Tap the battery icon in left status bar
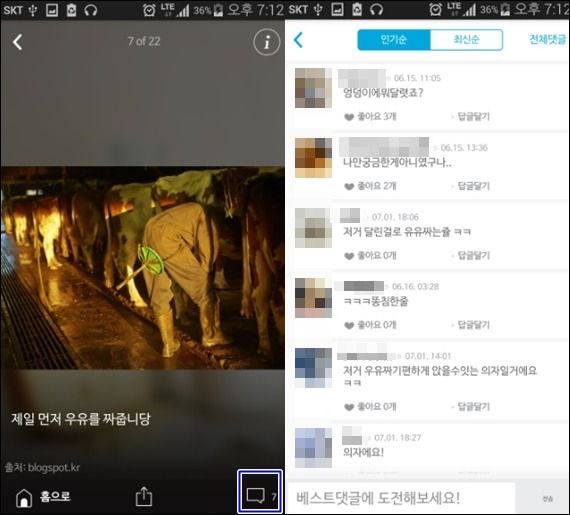This screenshot has width=570, height=515. pos(218,10)
